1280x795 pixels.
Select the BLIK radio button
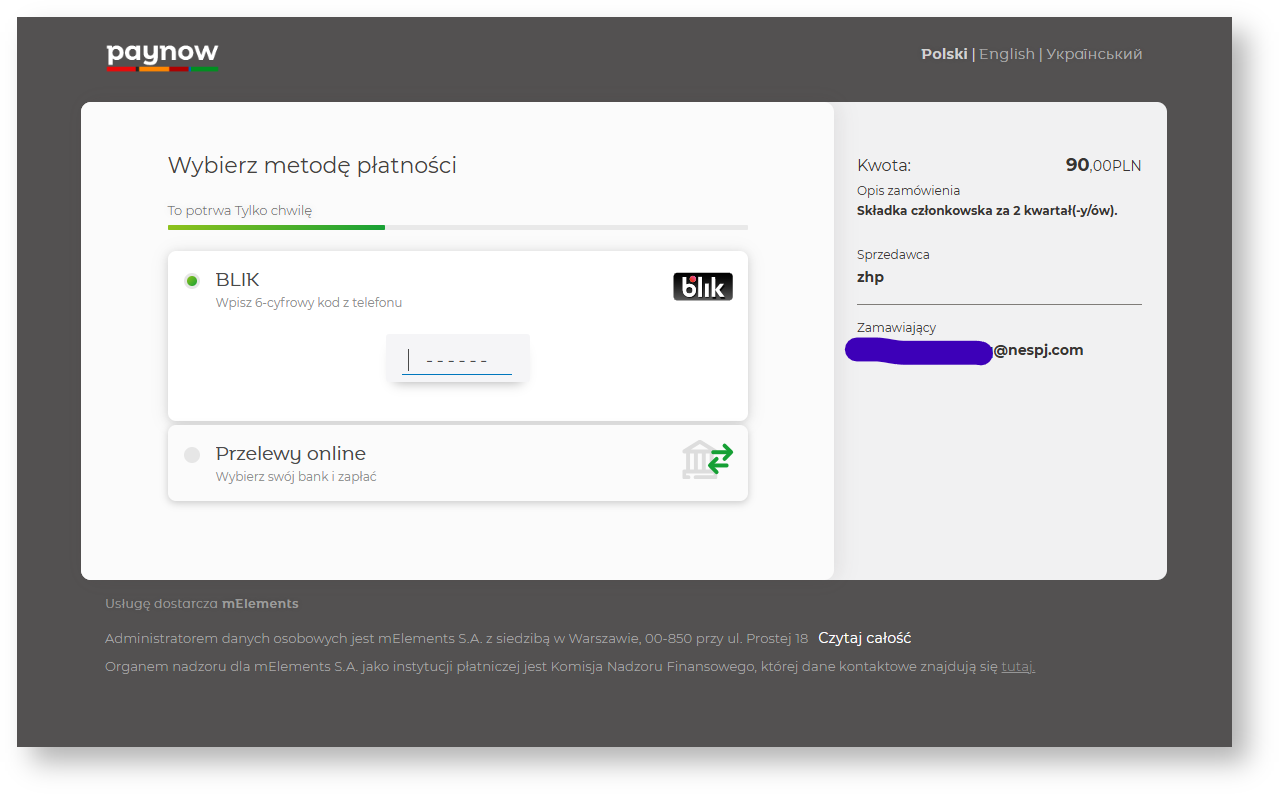point(192,281)
